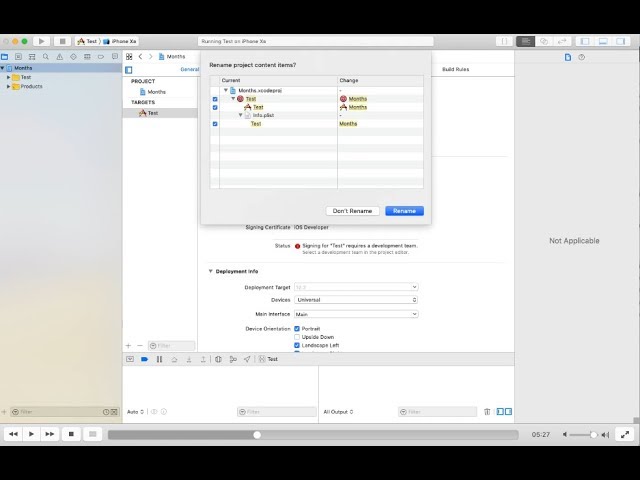Open the Debug navigator icon
The width and height of the screenshot is (640, 480).
87,57
